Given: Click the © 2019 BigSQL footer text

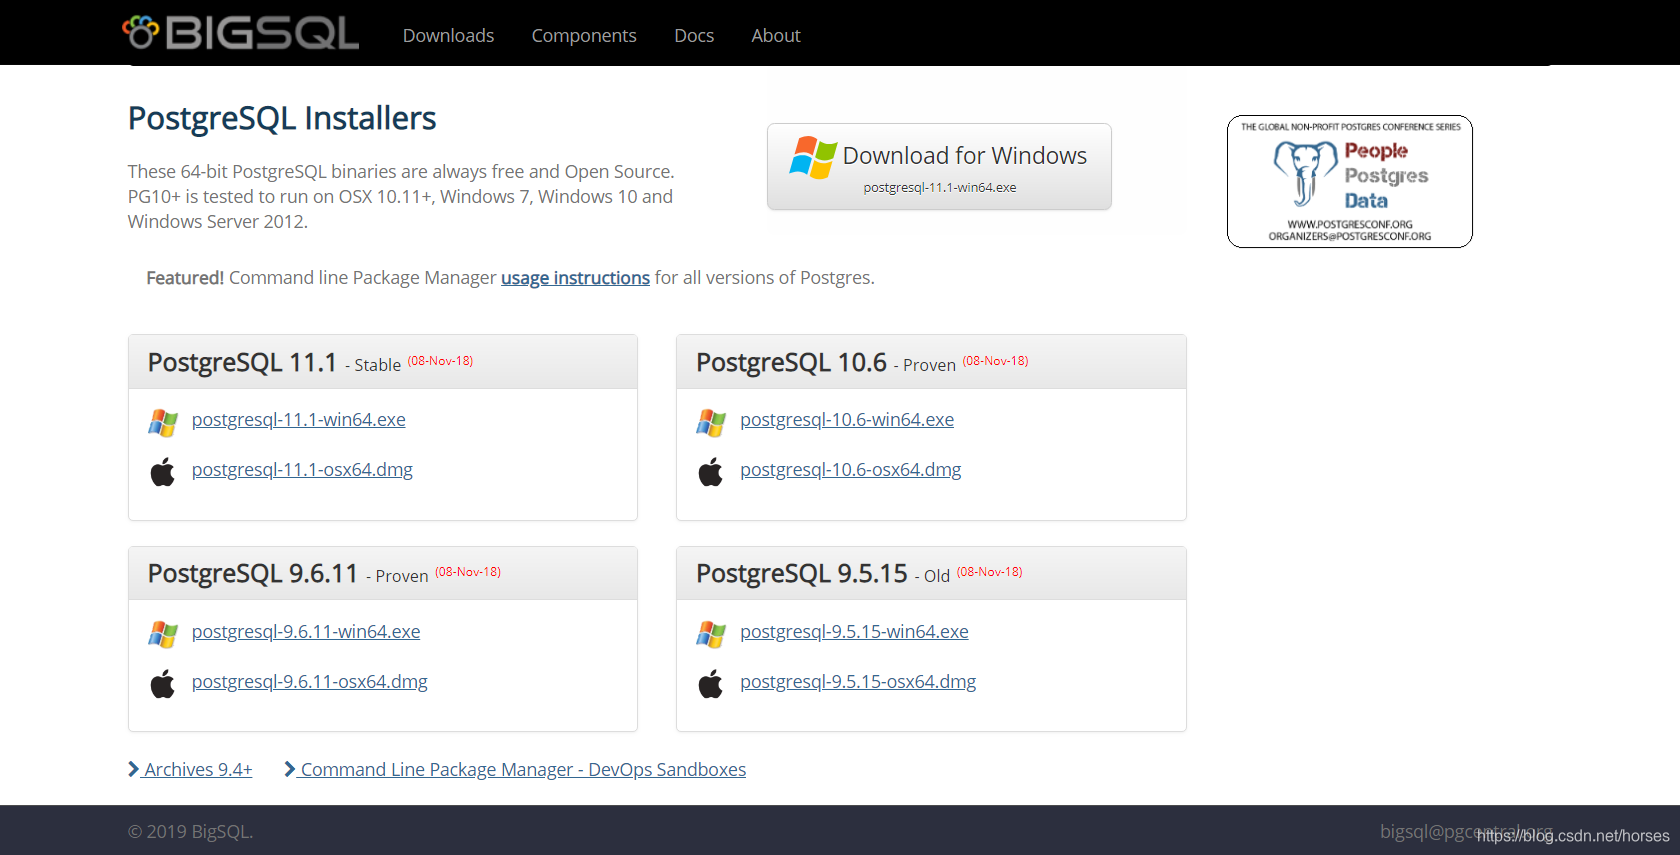Looking at the screenshot, I should pyautogui.click(x=191, y=832).
